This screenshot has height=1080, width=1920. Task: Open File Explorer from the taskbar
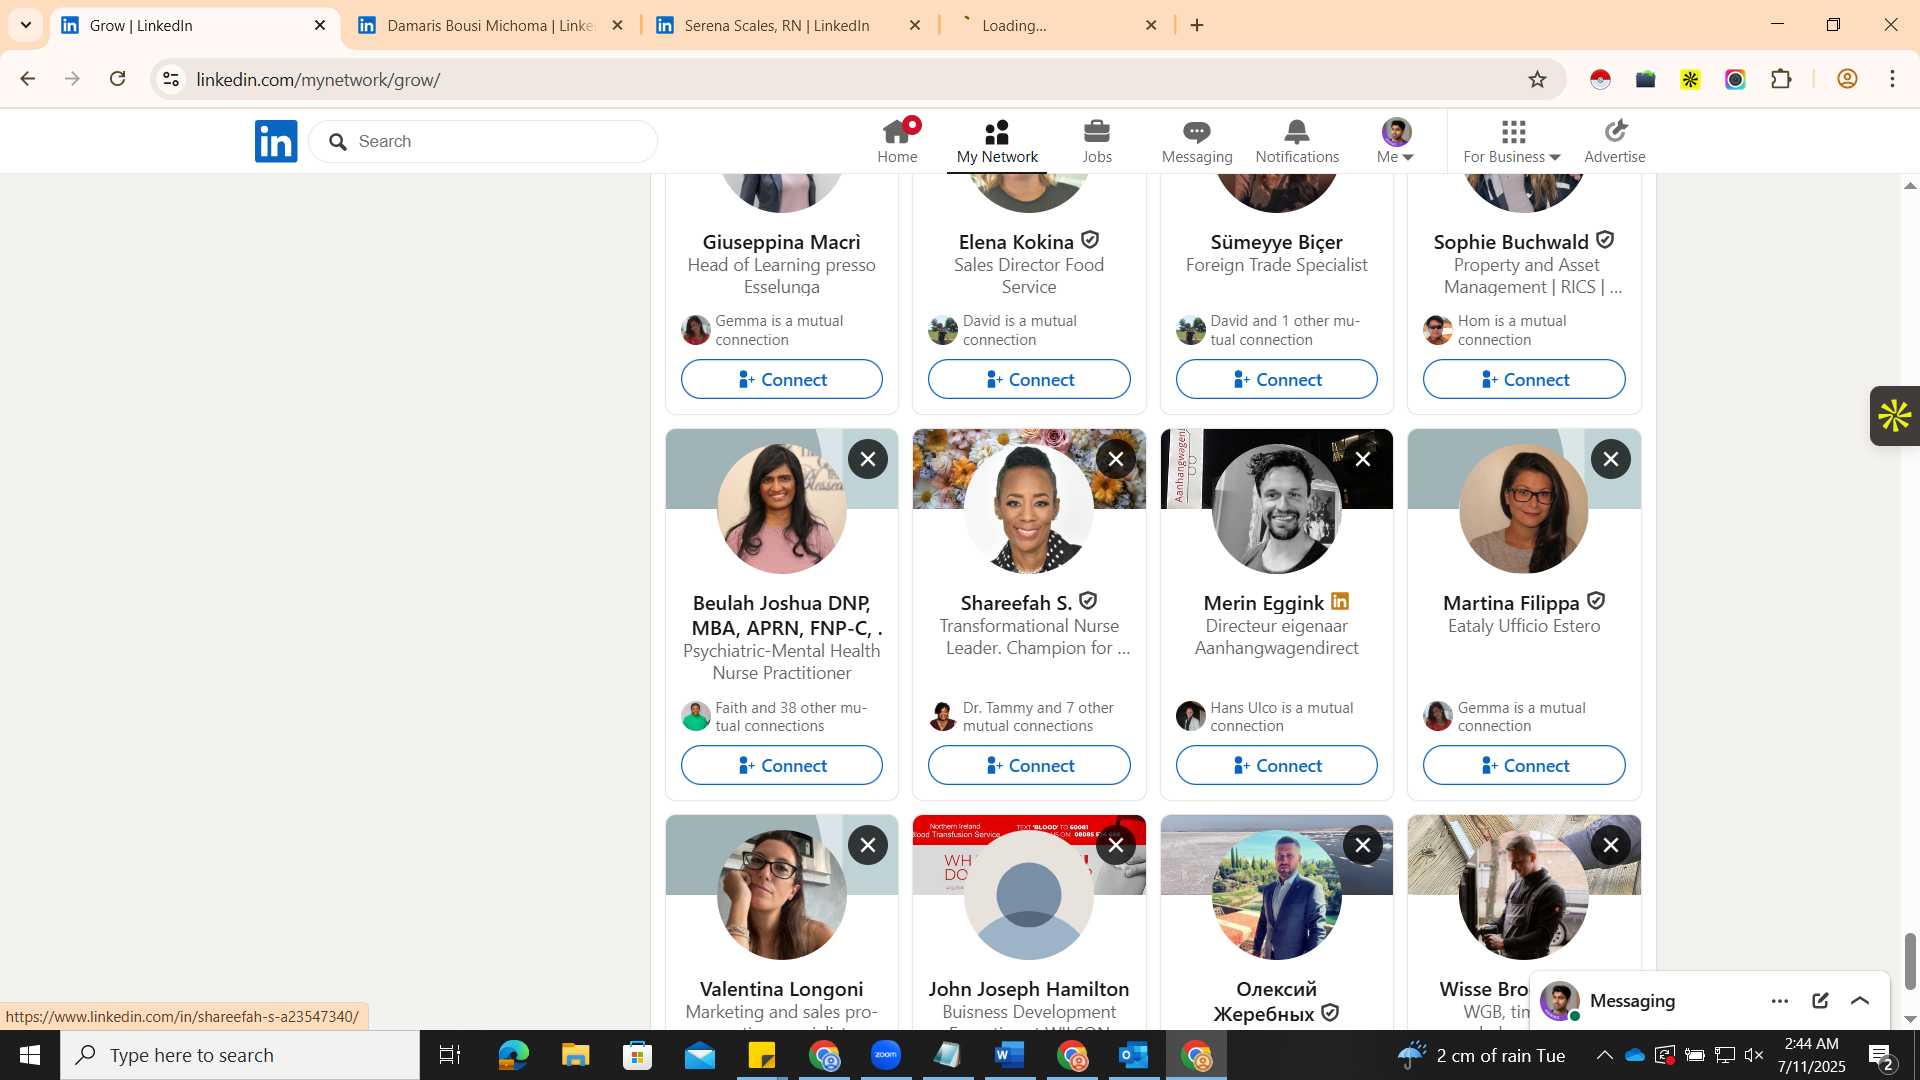click(576, 1055)
